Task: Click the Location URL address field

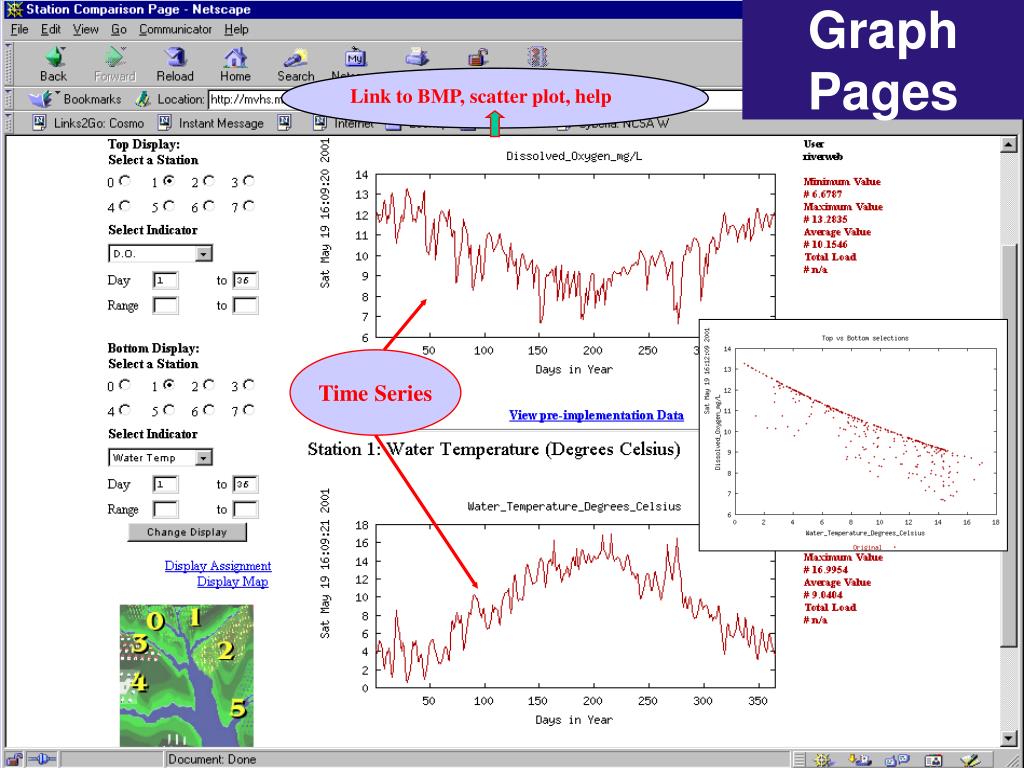Action: (475, 99)
